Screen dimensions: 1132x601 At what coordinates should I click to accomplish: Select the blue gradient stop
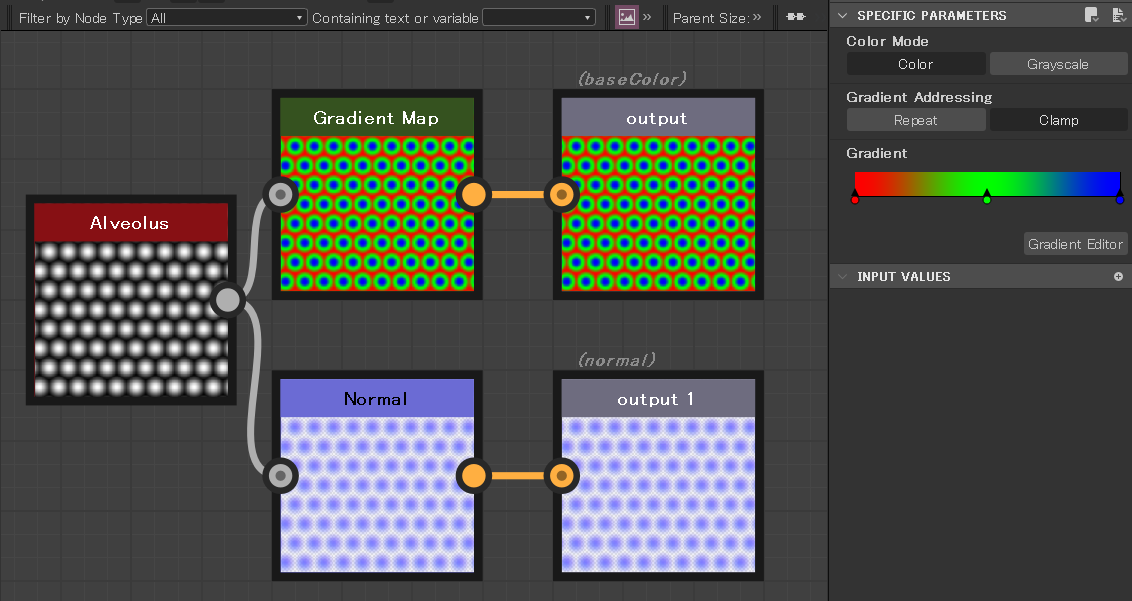(1120, 196)
